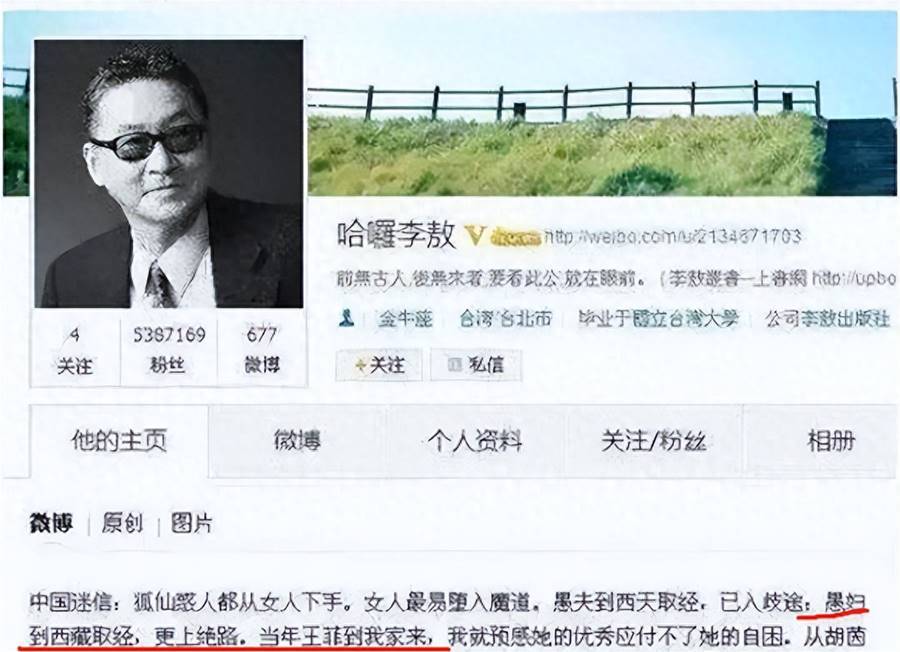Open the 相册 tab

coord(831,441)
